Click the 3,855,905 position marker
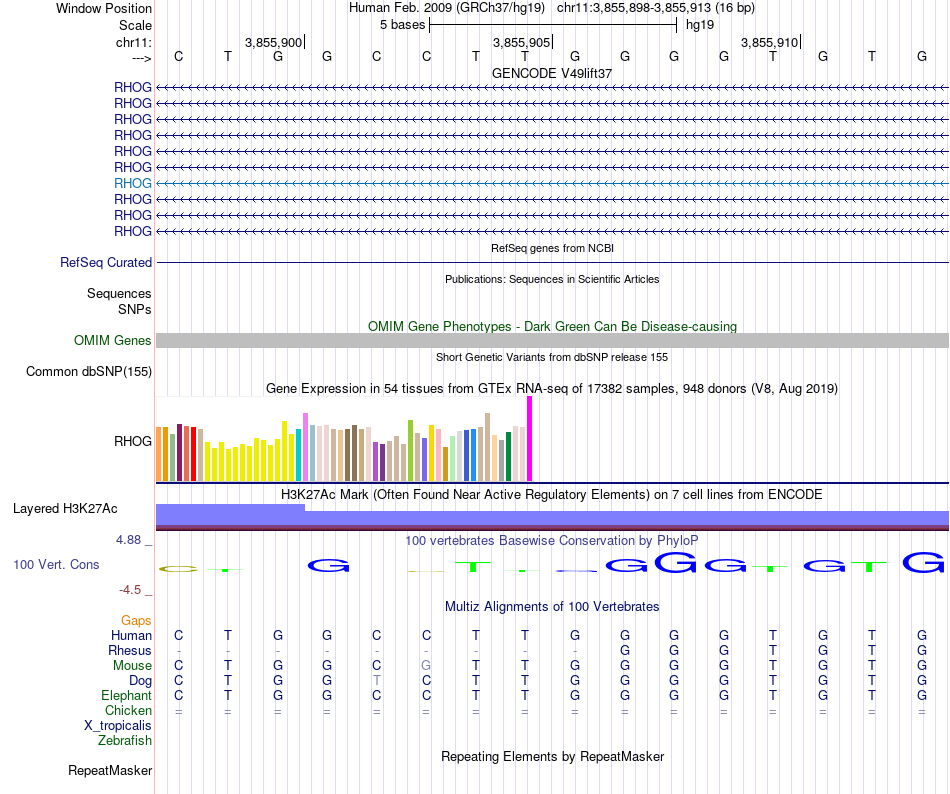The width and height of the screenshot is (950, 794). tap(522, 42)
